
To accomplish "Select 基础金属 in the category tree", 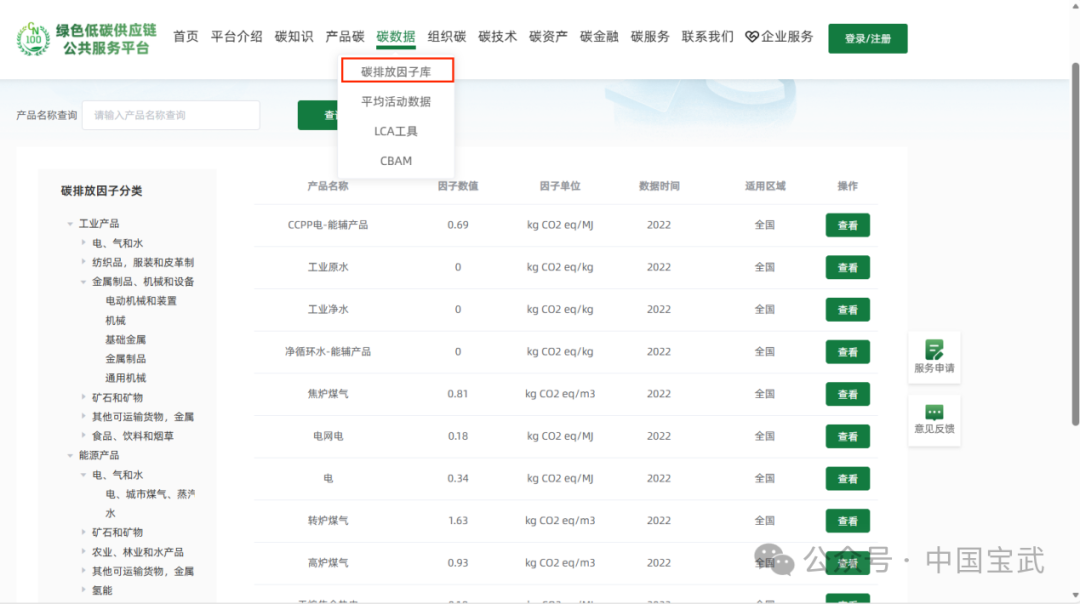I will (125, 340).
